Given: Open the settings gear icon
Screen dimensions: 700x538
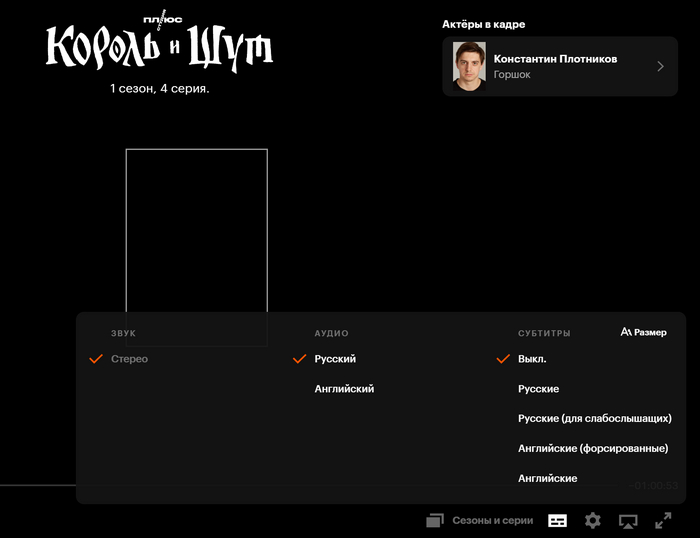Looking at the screenshot, I should 593,521.
